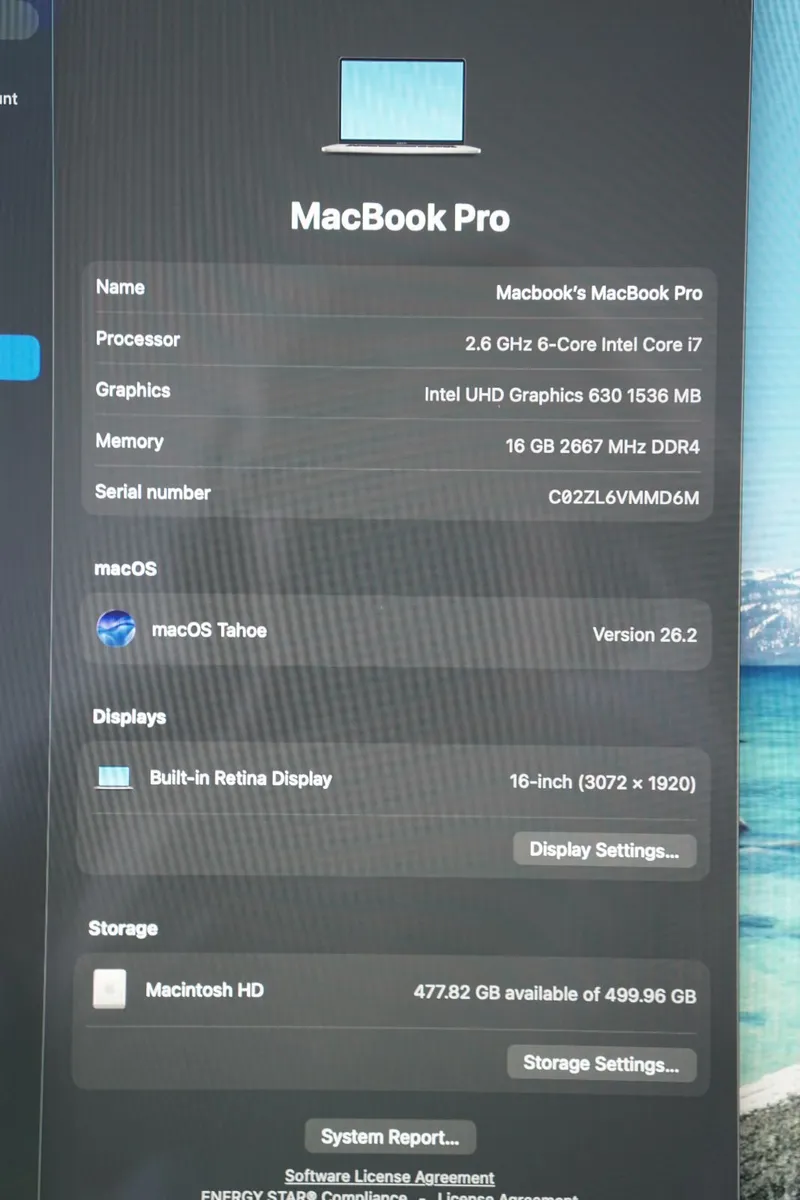Click the Memory row label

[x=129, y=441]
